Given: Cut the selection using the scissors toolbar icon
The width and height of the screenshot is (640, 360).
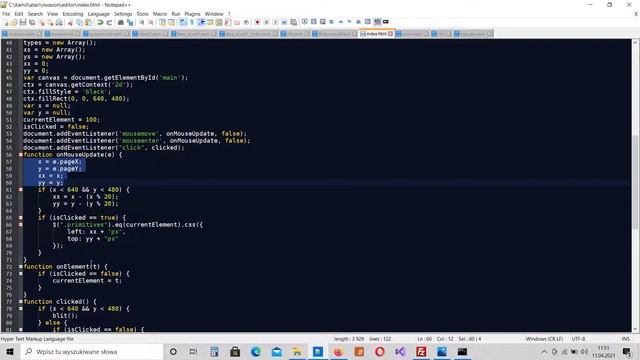Looking at the screenshot, I should coord(70,22).
